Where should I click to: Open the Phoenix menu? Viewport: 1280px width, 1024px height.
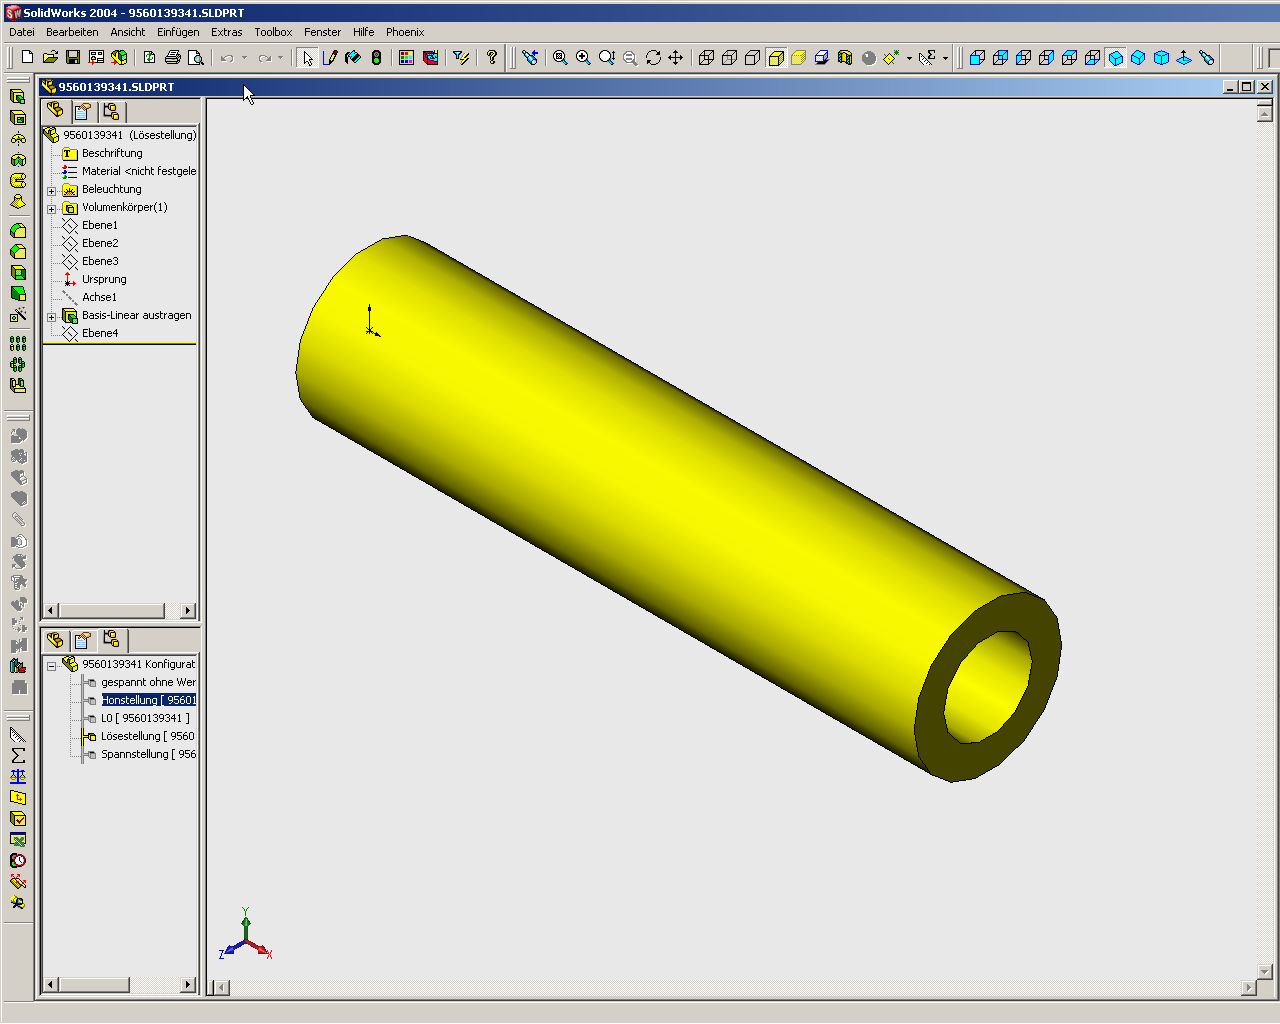coord(405,32)
